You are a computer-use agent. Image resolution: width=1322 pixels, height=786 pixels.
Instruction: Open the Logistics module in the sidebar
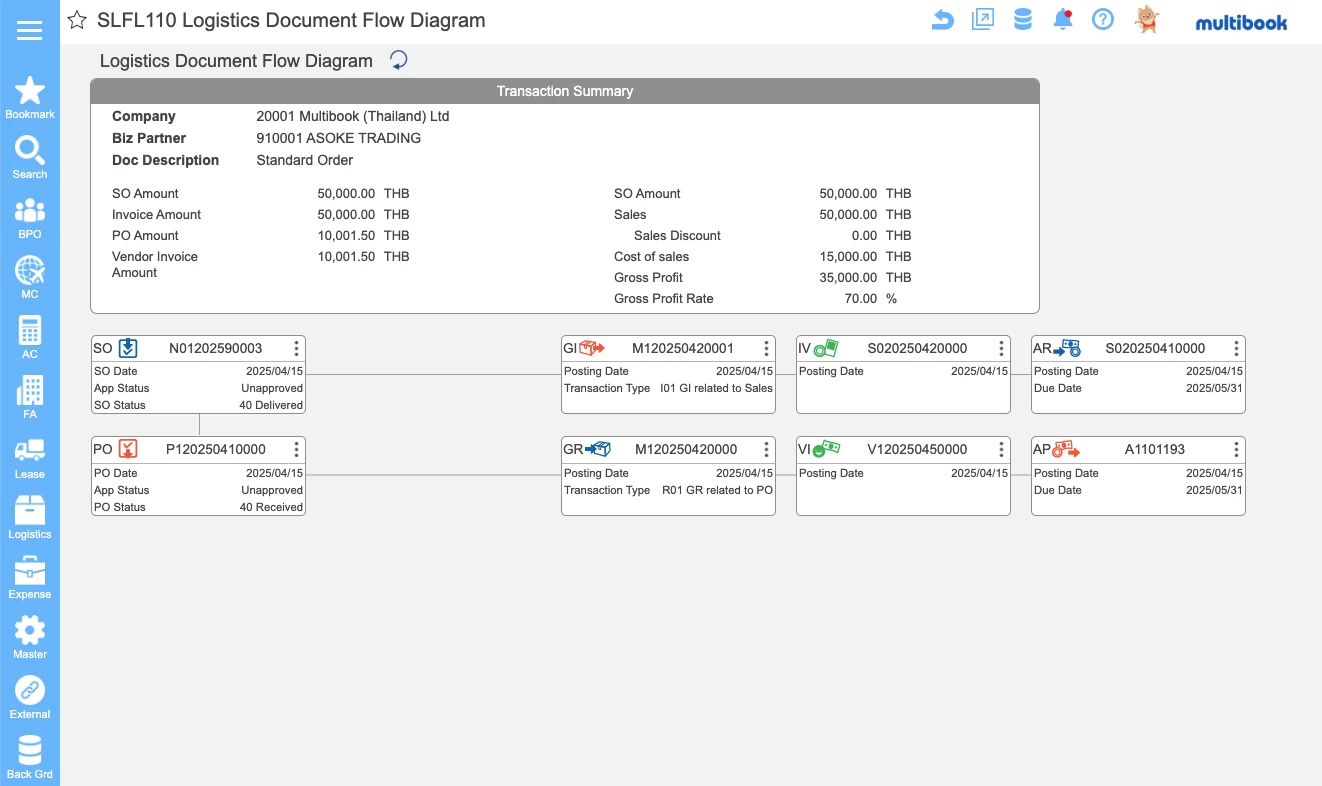[30, 516]
